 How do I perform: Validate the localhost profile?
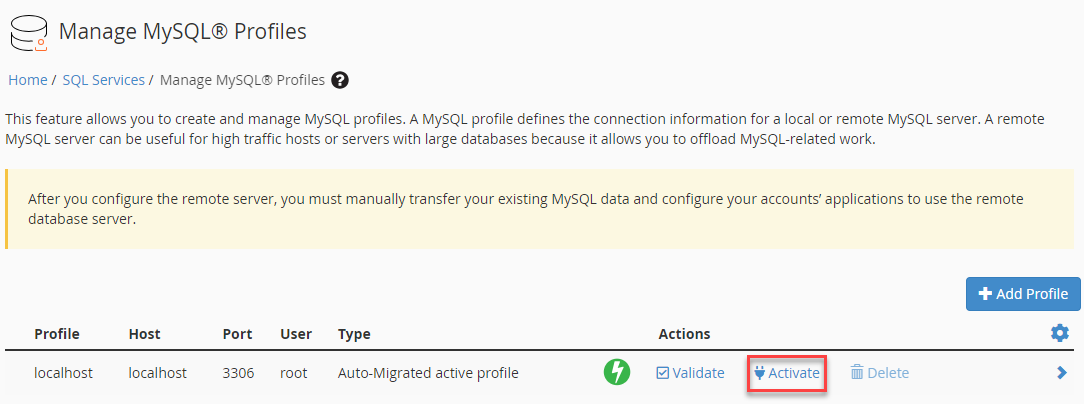coord(690,373)
